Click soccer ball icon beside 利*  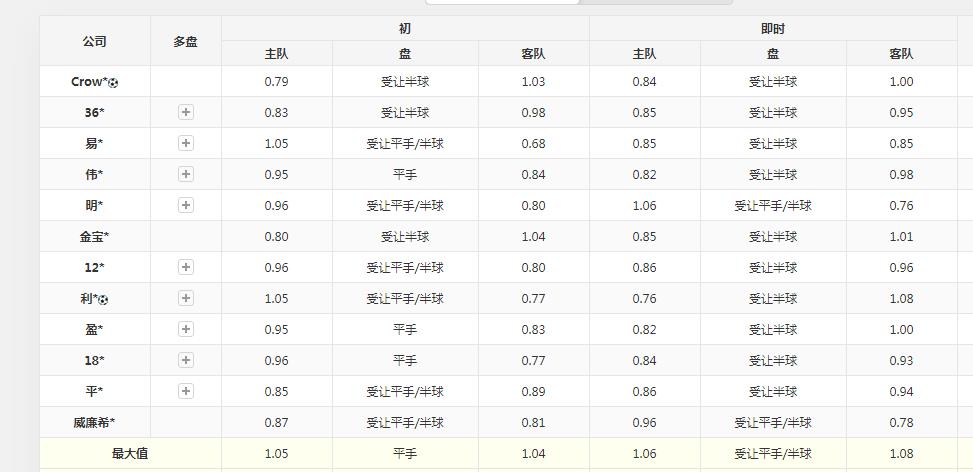point(103,300)
